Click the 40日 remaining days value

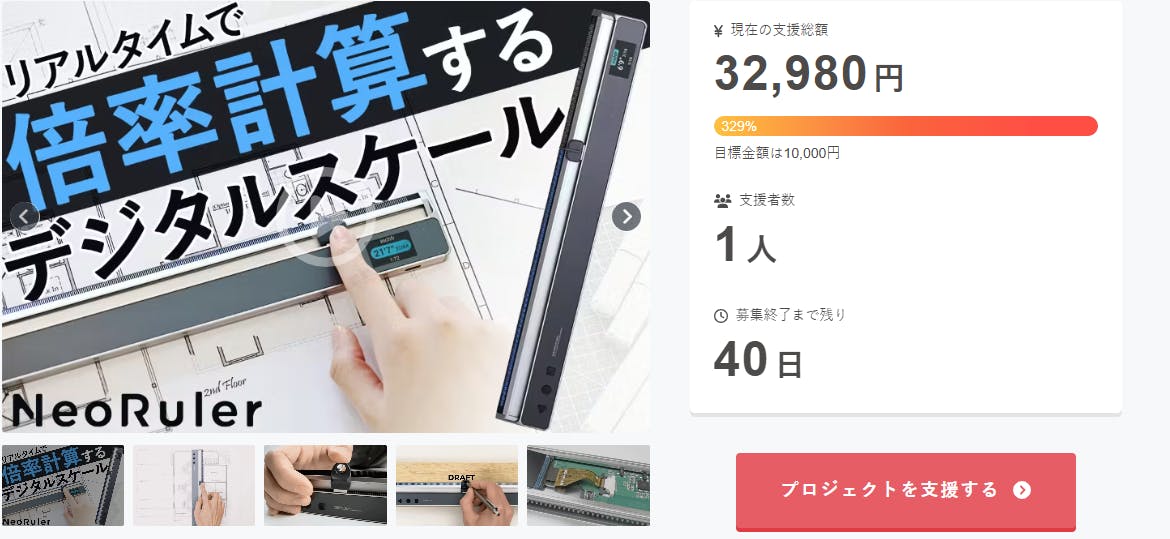[758, 360]
